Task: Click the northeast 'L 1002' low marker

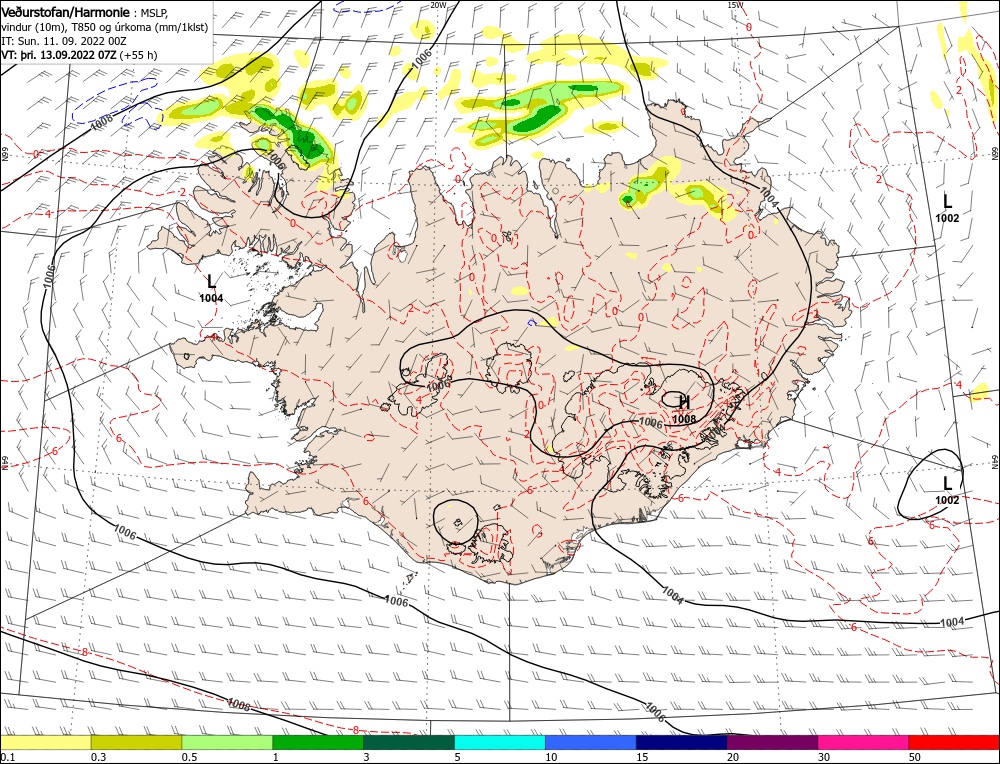Action: click(x=947, y=208)
